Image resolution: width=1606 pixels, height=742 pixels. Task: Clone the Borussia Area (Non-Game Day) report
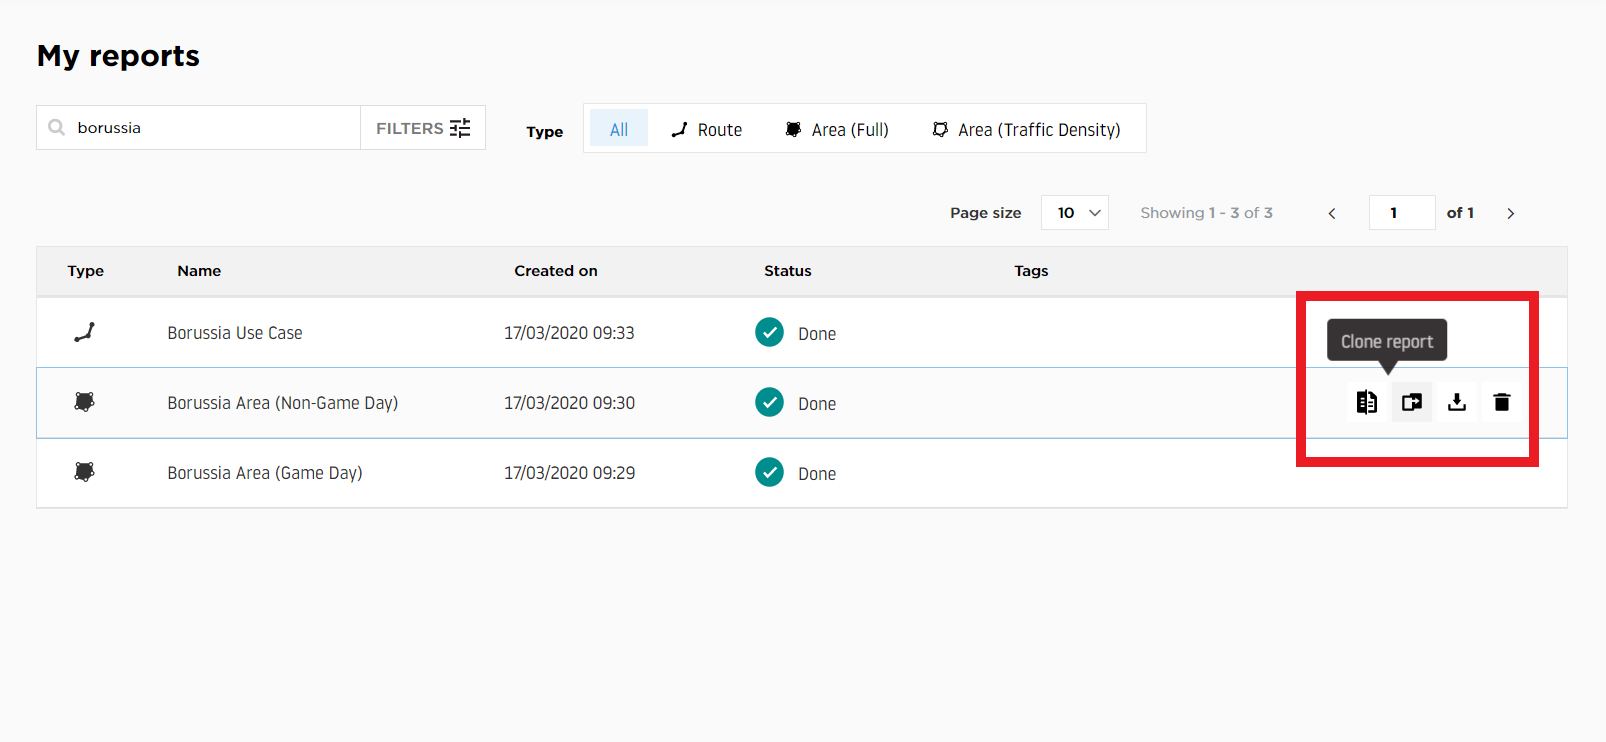coord(1412,402)
